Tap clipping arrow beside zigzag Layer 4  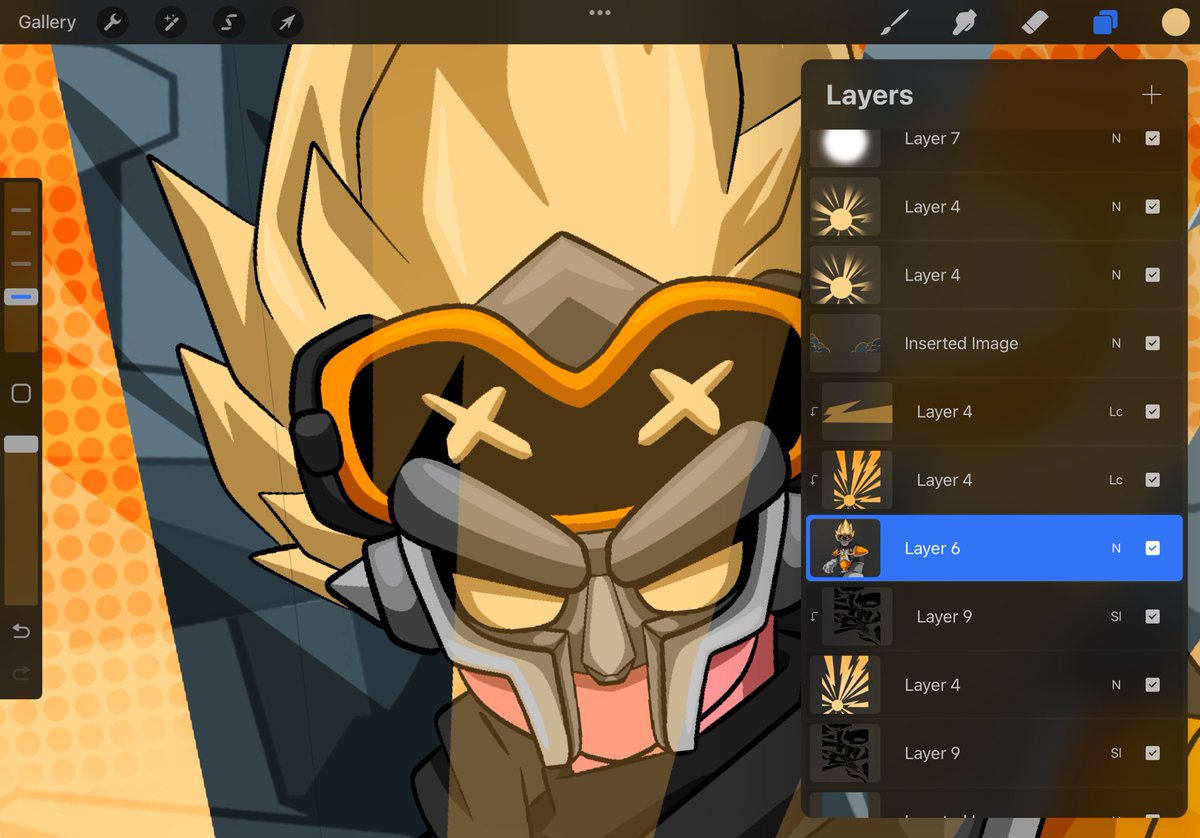point(813,411)
